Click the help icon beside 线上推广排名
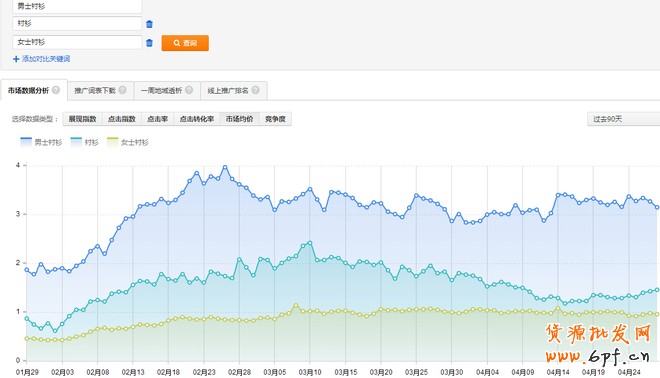 [x=255, y=90]
